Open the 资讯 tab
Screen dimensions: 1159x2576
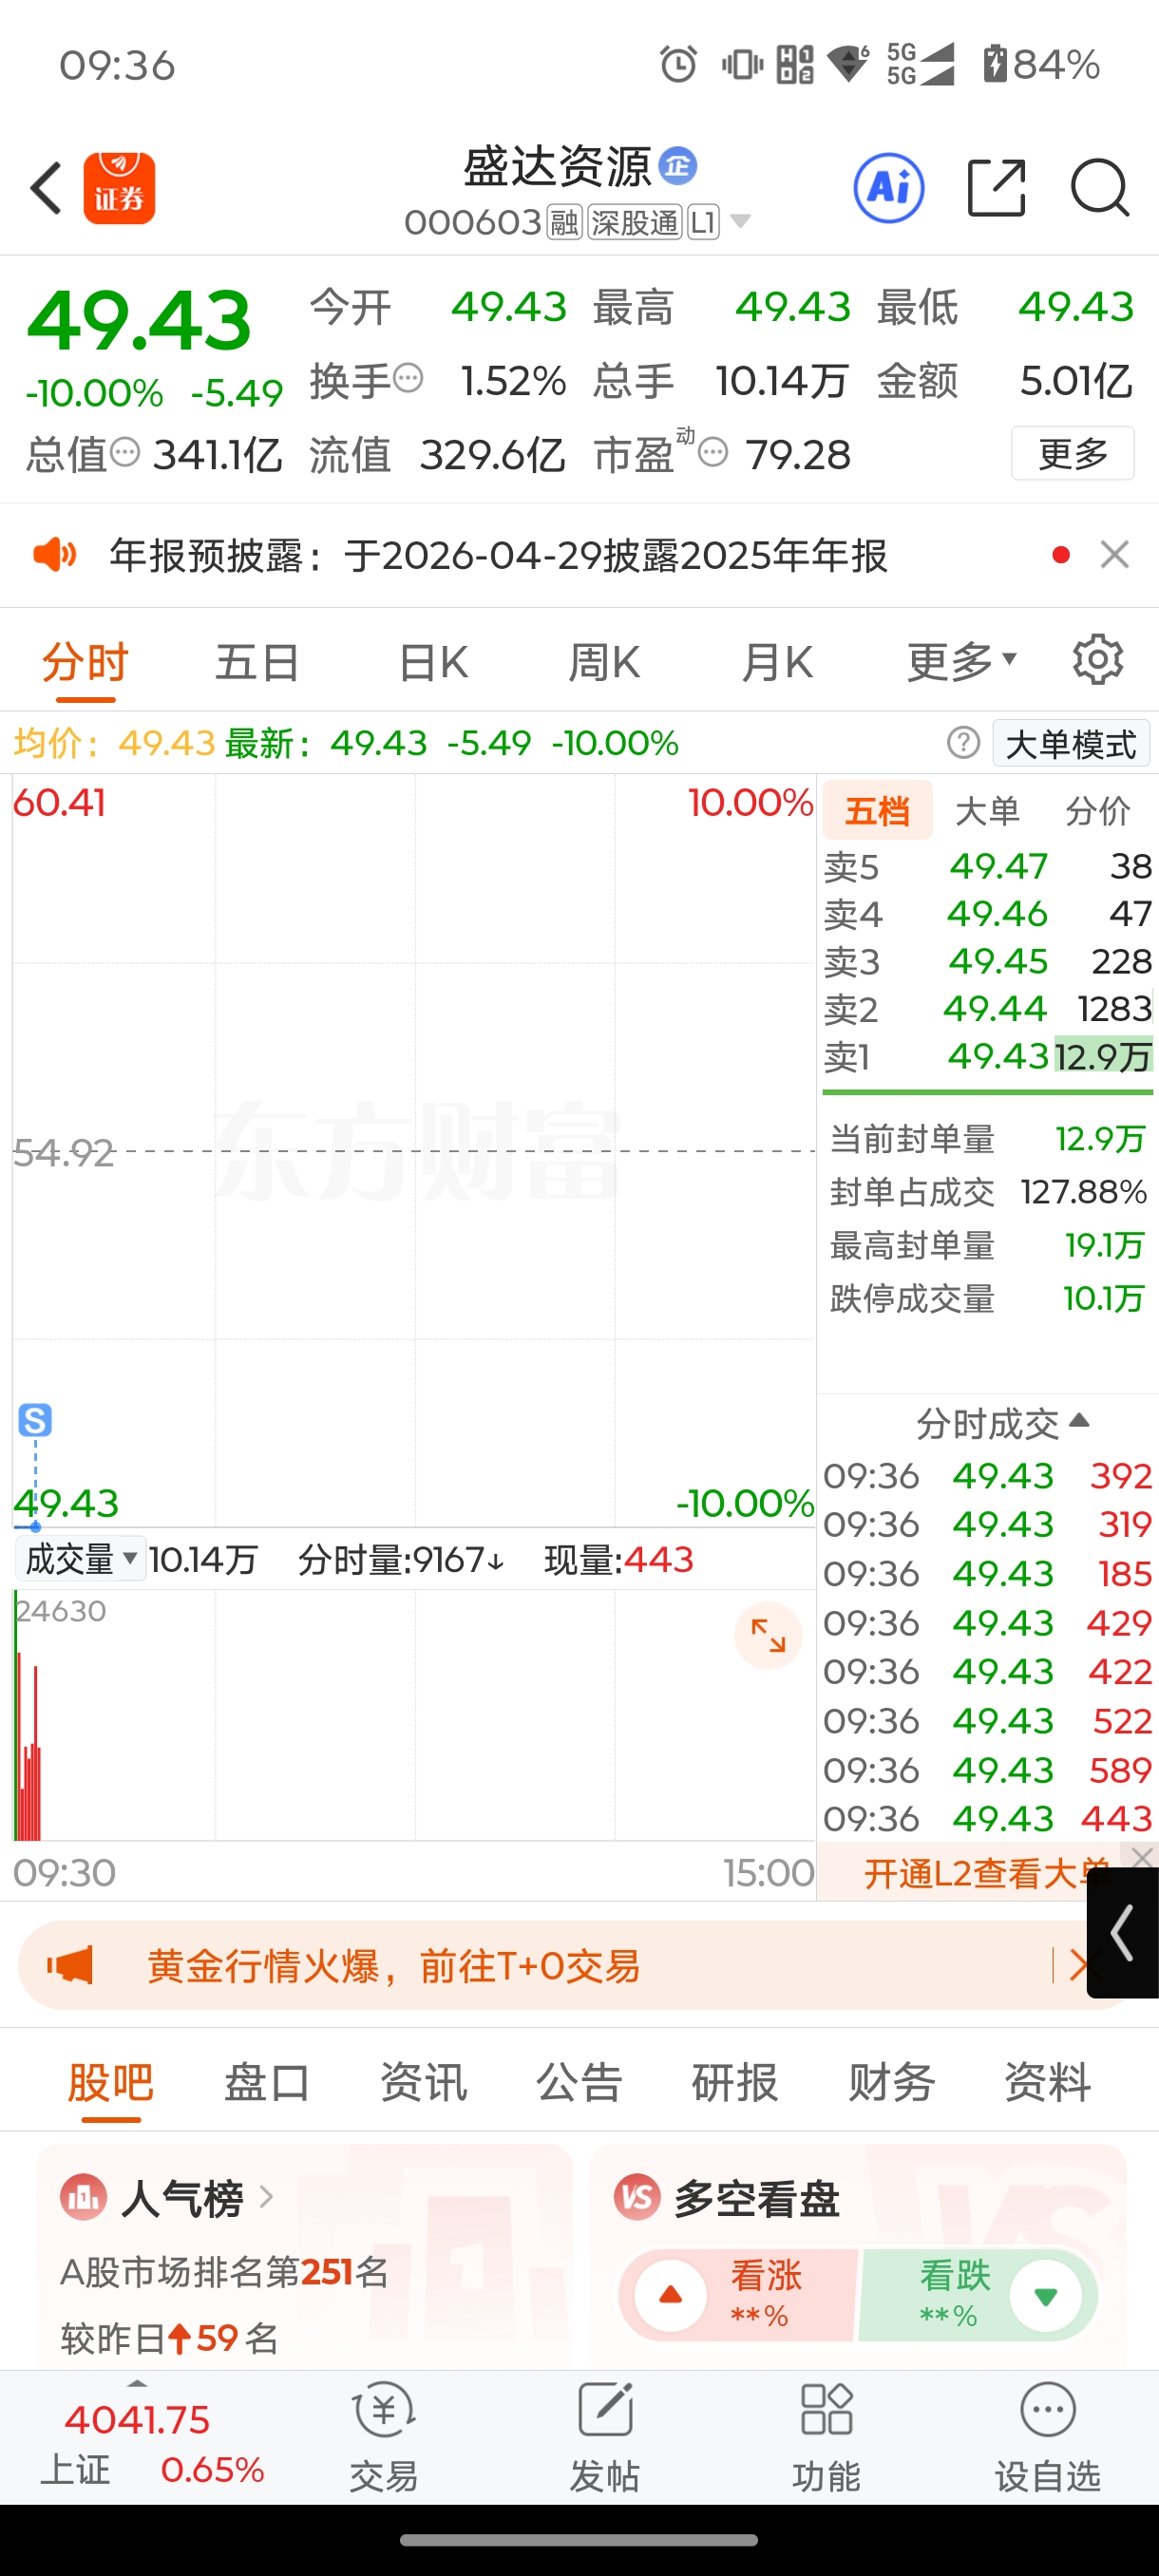point(423,2082)
